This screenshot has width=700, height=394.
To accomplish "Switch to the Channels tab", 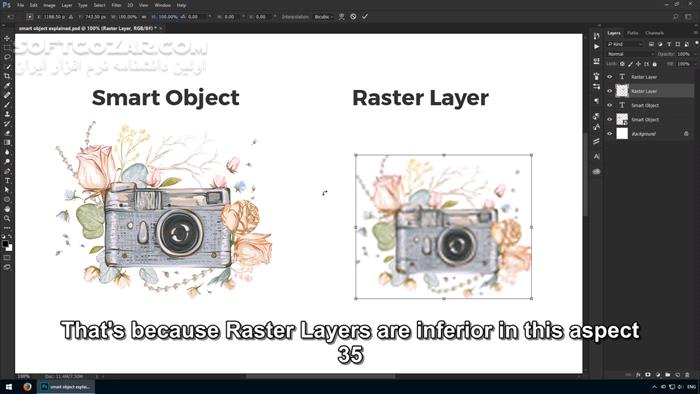I will click(654, 33).
